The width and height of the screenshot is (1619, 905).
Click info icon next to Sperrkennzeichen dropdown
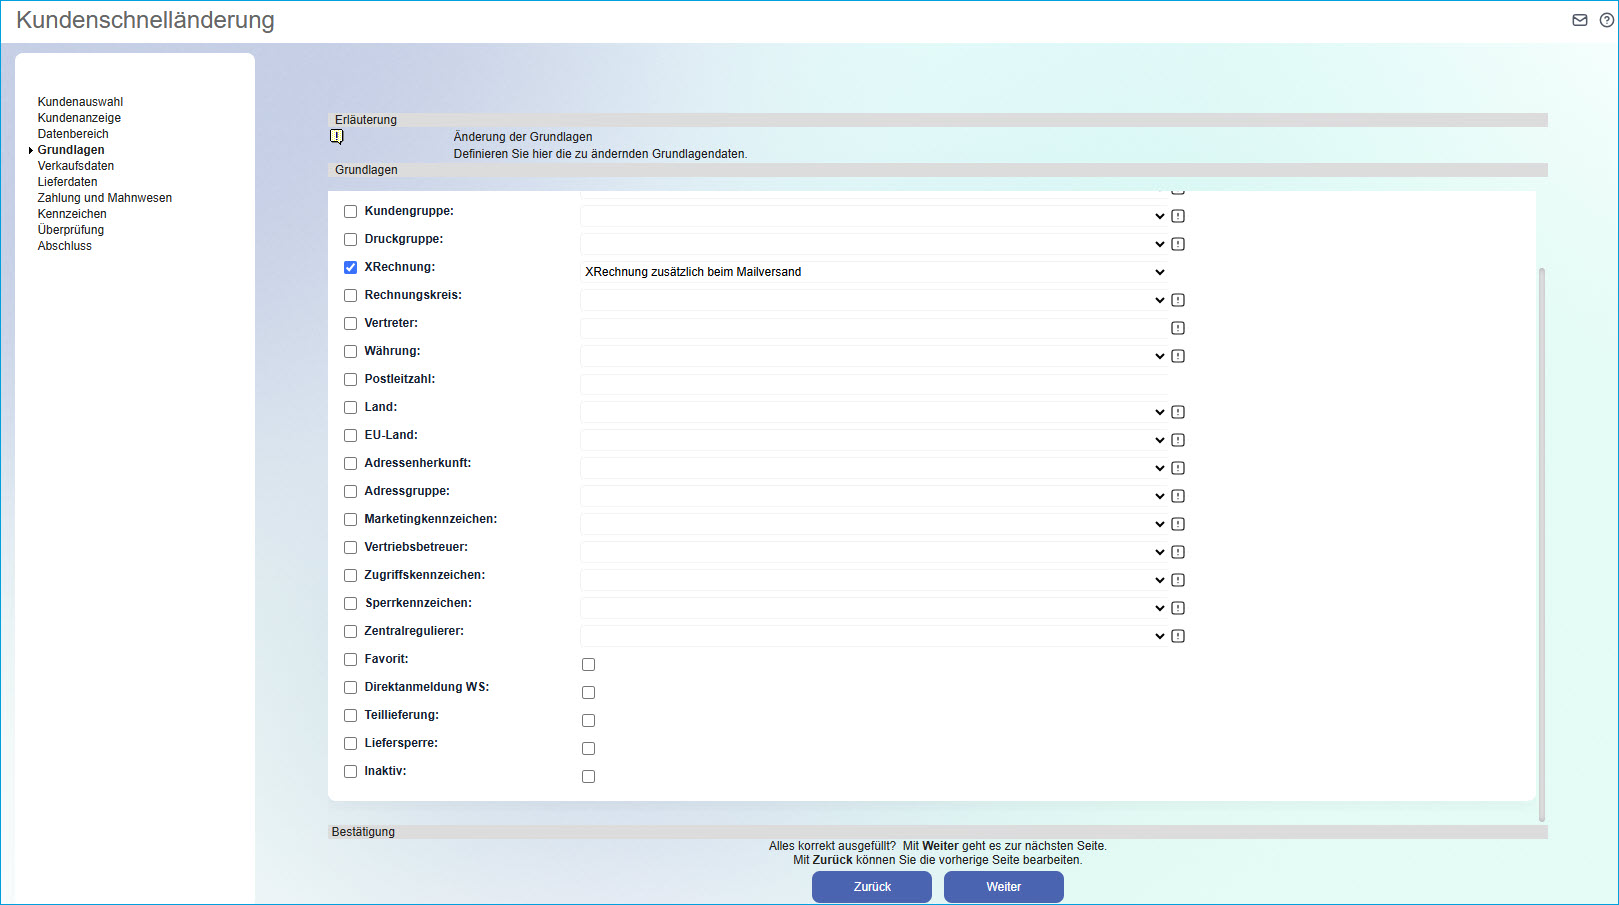click(x=1178, y=608)
